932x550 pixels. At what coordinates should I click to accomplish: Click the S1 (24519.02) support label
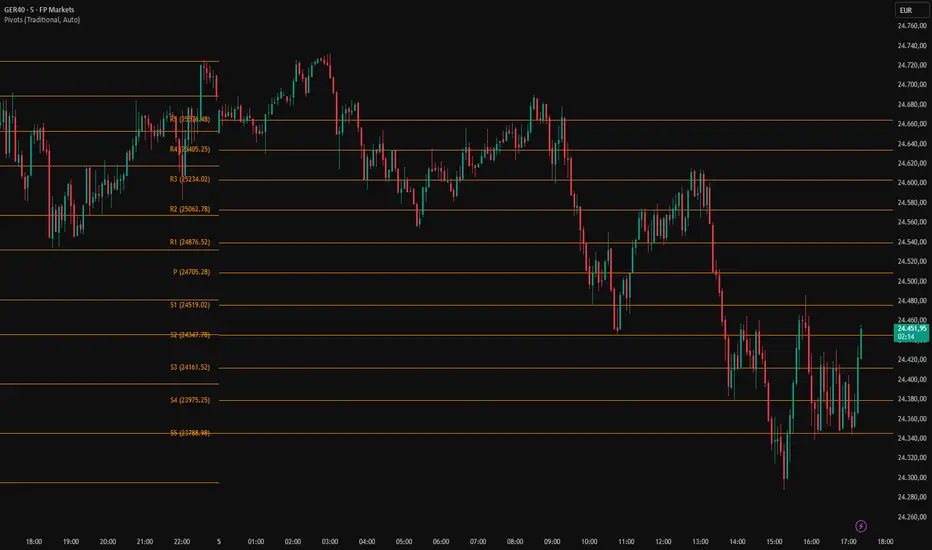[x=189, y=304]
